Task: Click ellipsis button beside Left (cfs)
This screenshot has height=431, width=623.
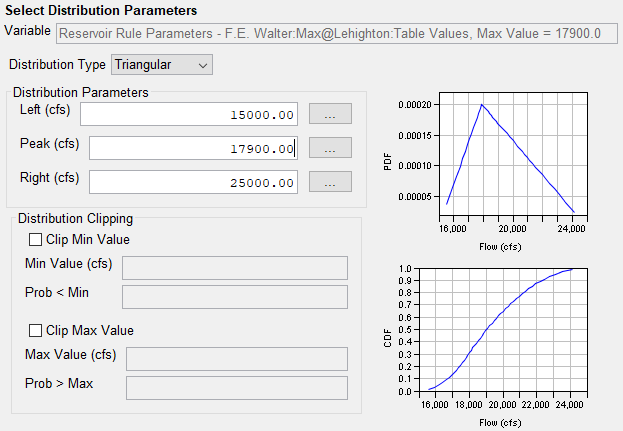Action: pyautogui.click(x=329, y=114)
